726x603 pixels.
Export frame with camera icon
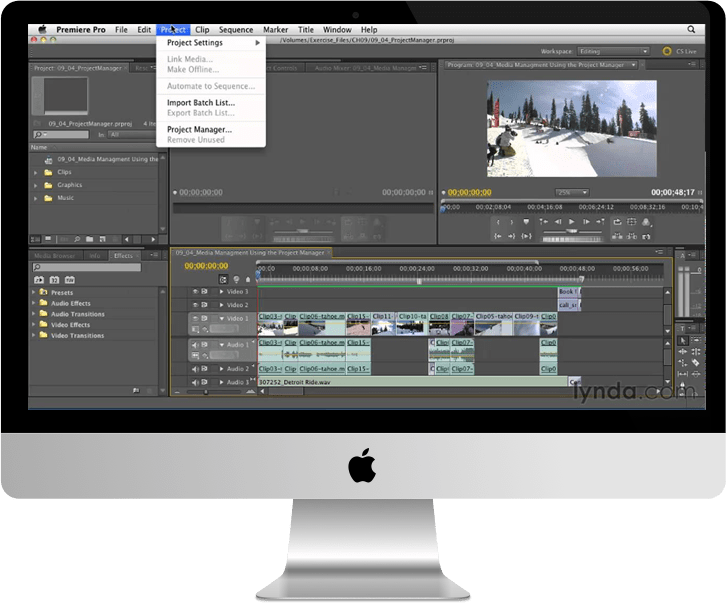[646, 237]
